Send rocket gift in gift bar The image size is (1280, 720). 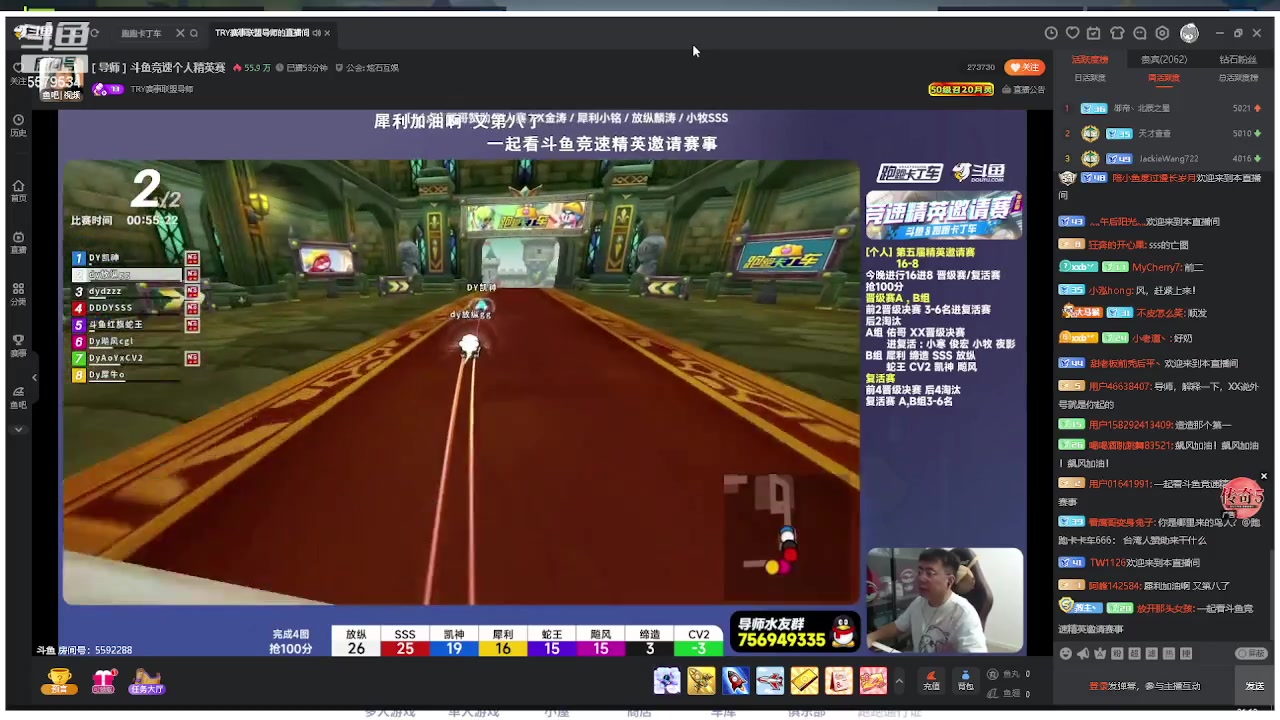[736, 681]
